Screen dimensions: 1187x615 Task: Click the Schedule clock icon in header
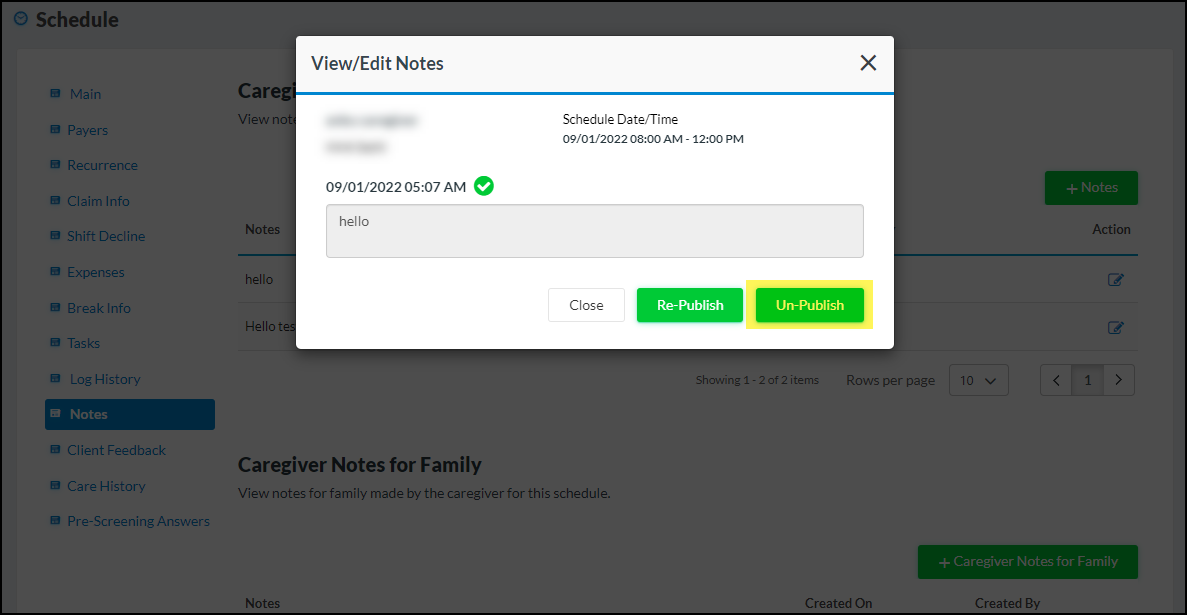(x=21, y=19)
